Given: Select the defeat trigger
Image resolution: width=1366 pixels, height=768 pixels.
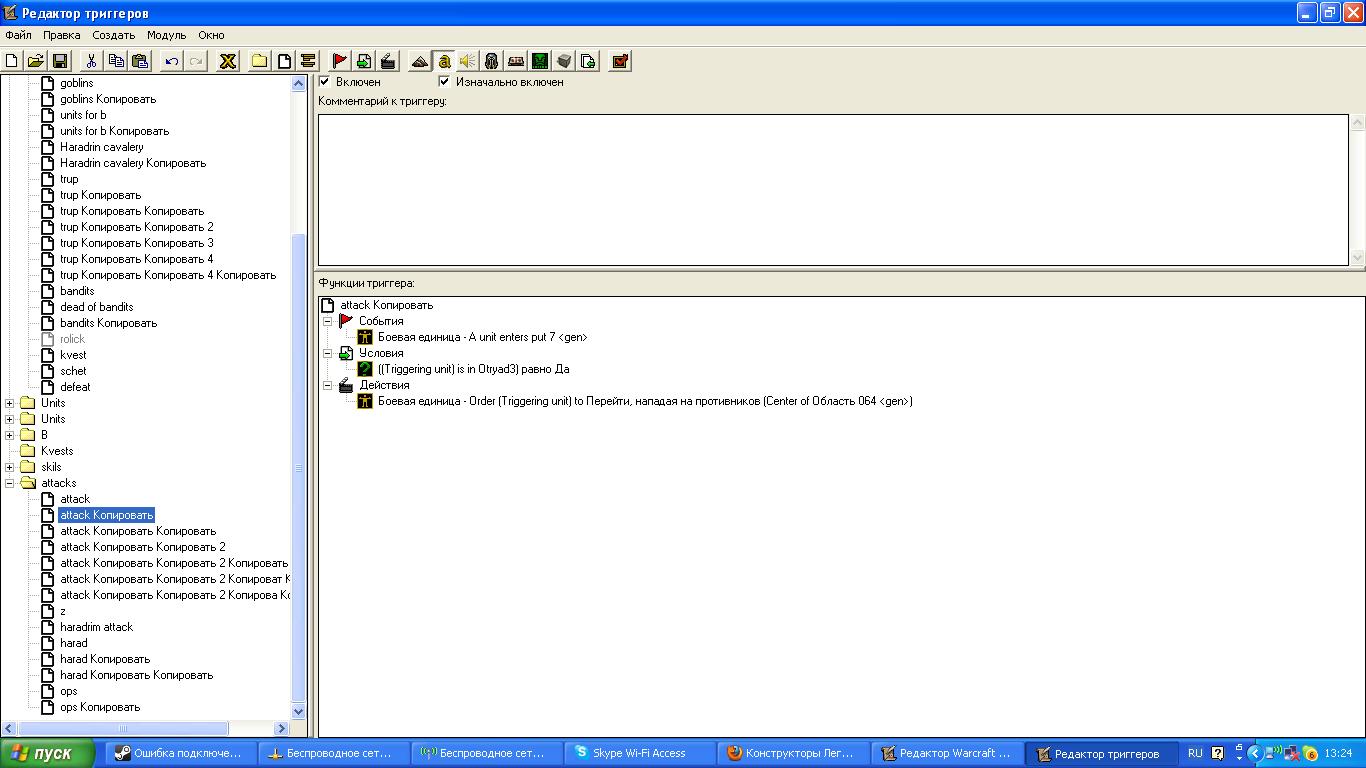Looking at the screenshot, I should 75,387.
